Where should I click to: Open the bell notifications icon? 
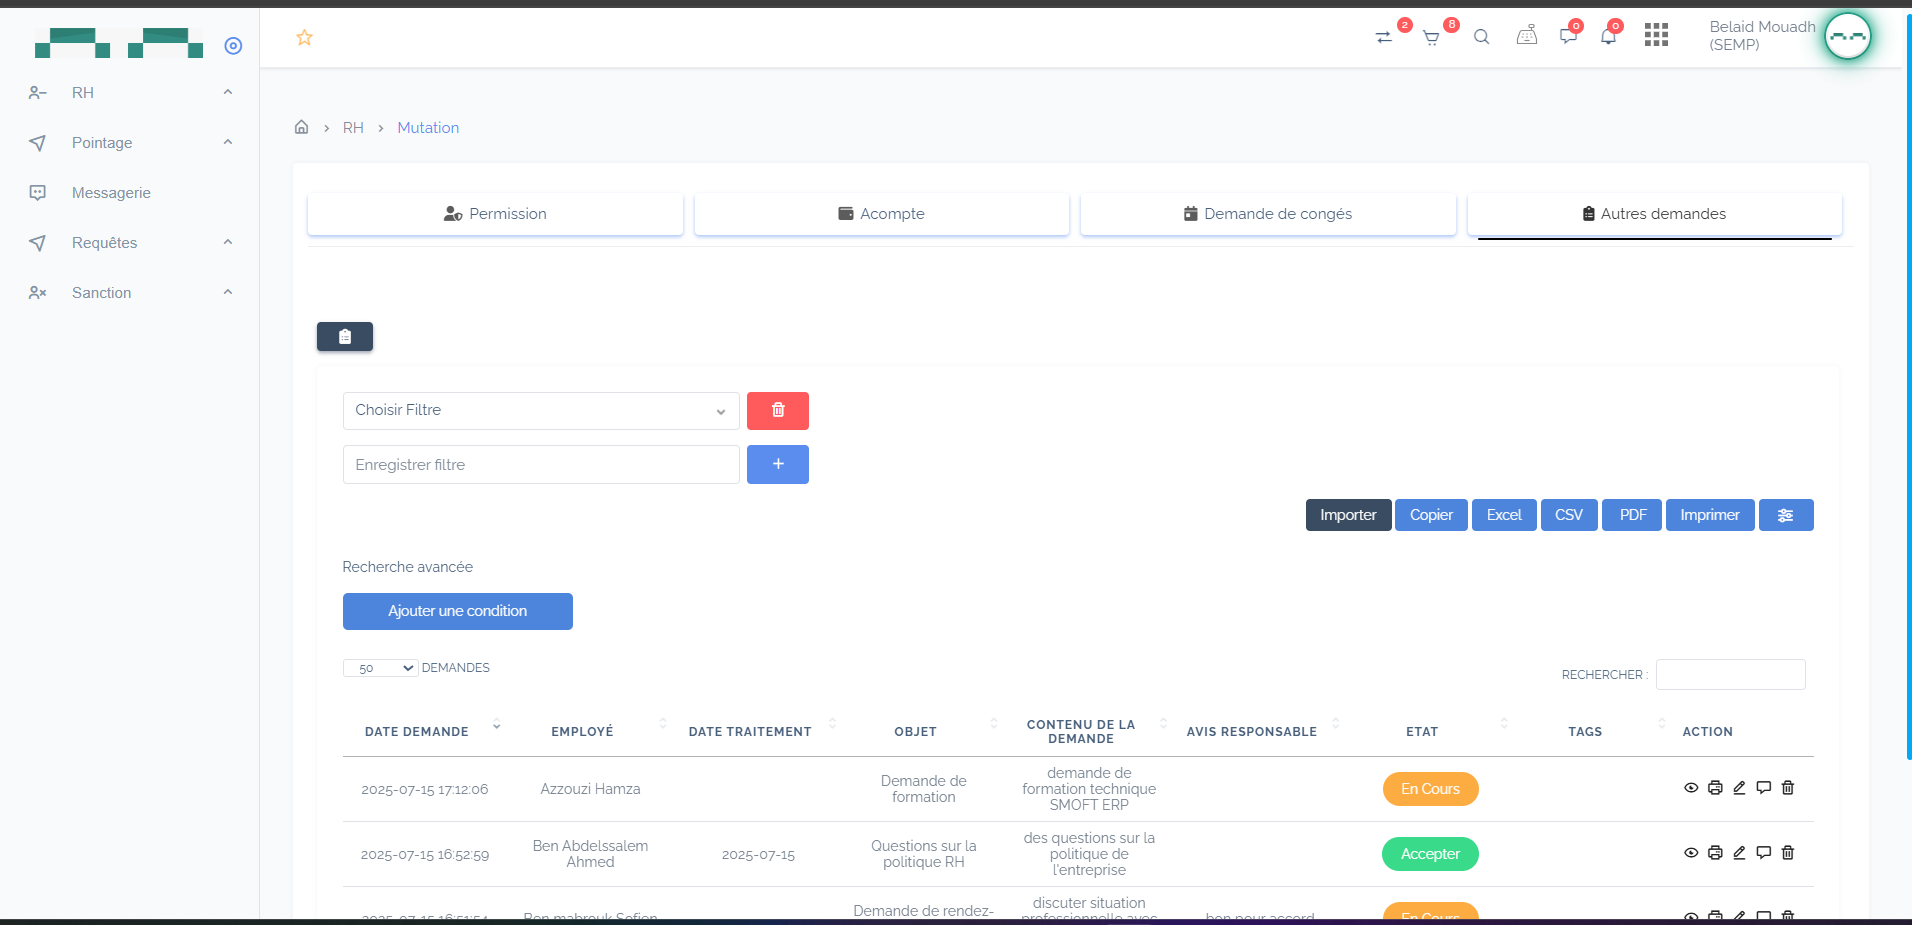(1608, 37)
